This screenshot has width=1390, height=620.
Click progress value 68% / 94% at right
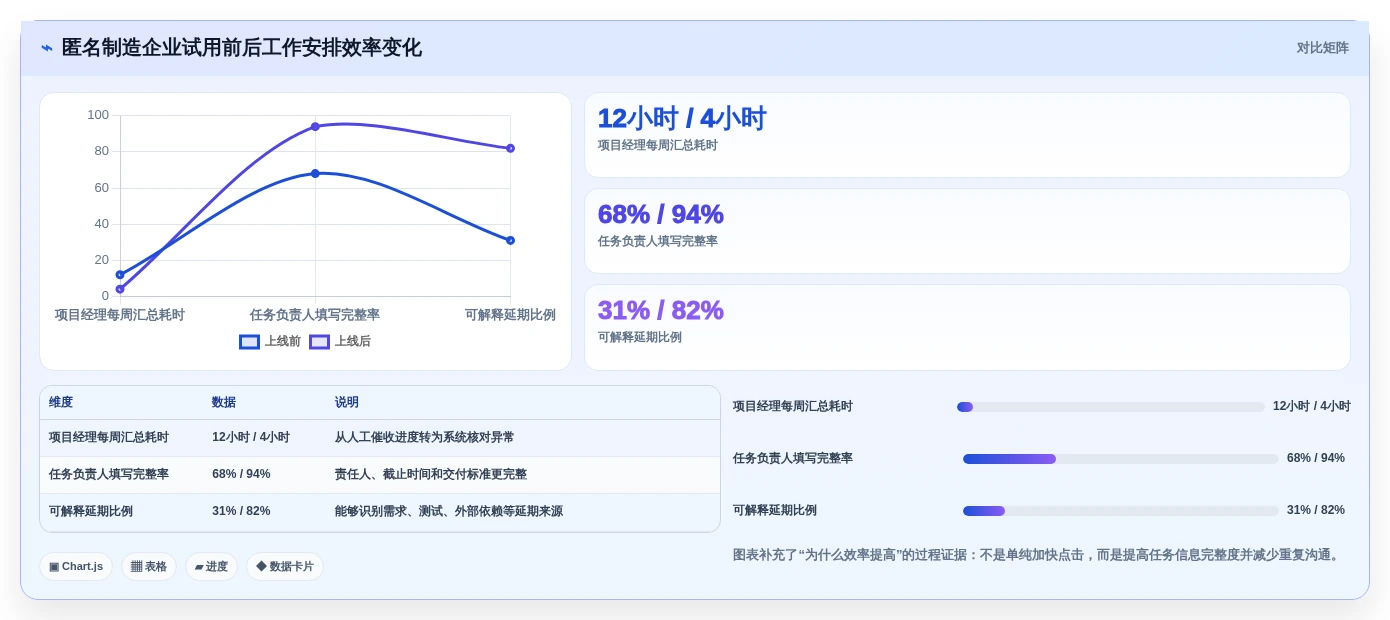coord(1316,459)
